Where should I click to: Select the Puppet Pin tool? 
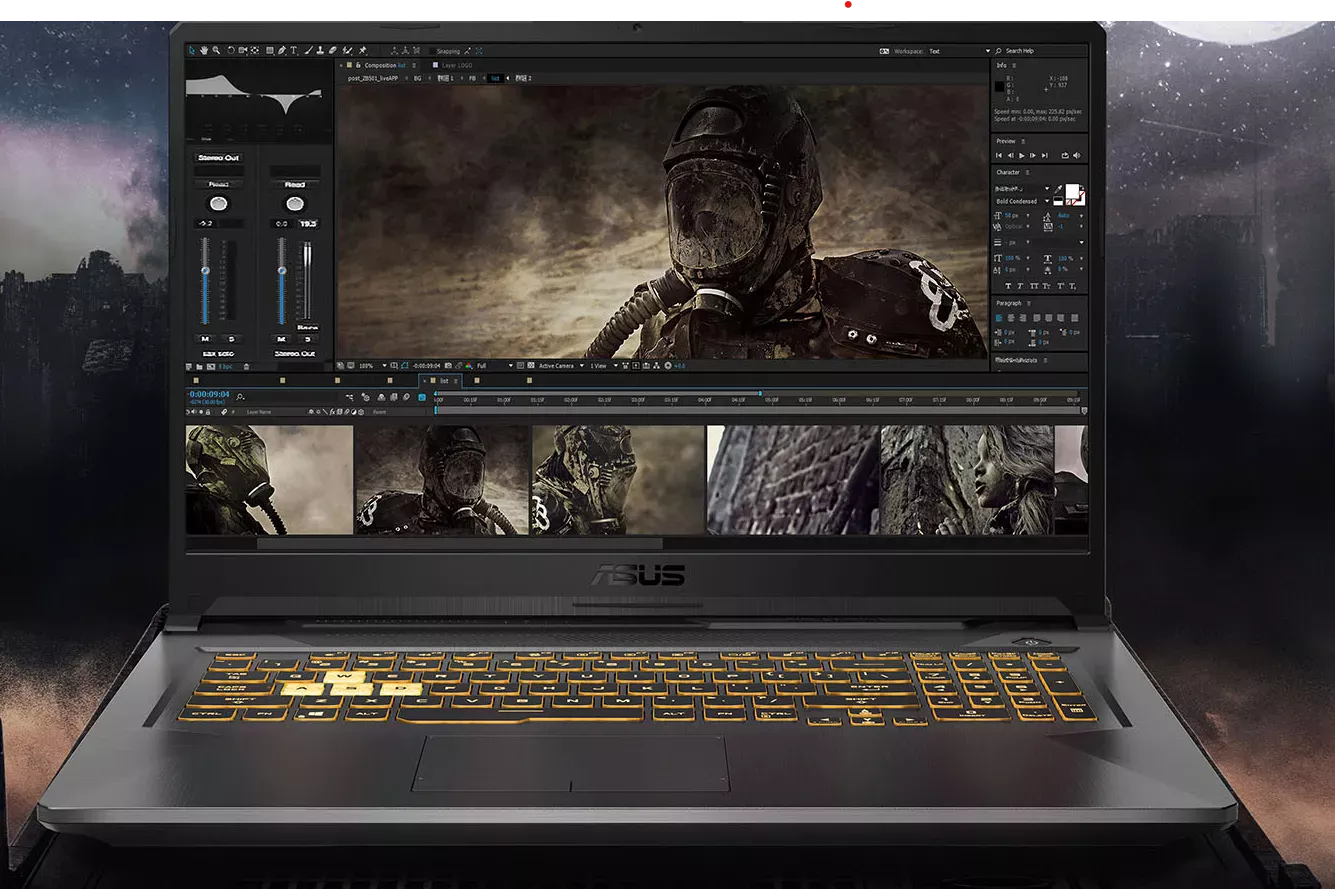pyautogui.click(x=362, y=50)
